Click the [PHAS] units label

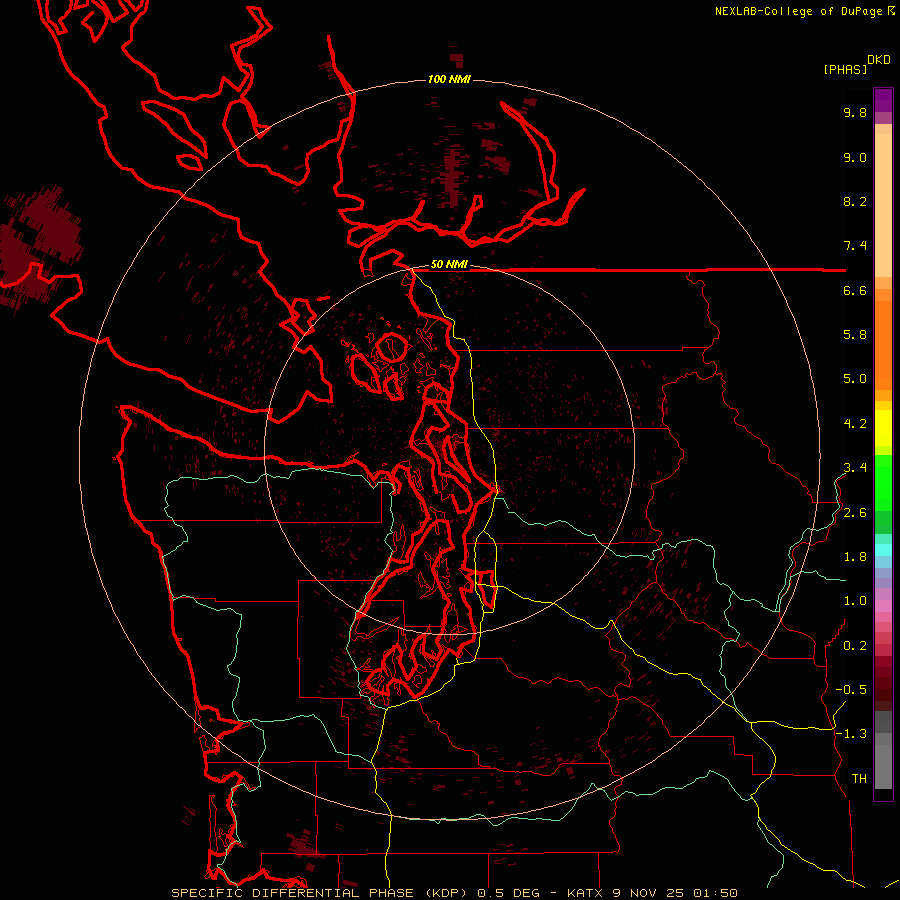pos(845,70)
